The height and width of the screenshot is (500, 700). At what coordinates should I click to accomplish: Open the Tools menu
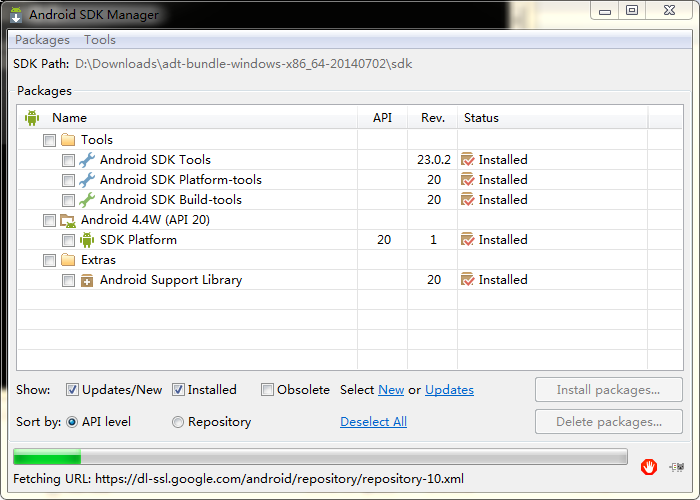(100, 40)
